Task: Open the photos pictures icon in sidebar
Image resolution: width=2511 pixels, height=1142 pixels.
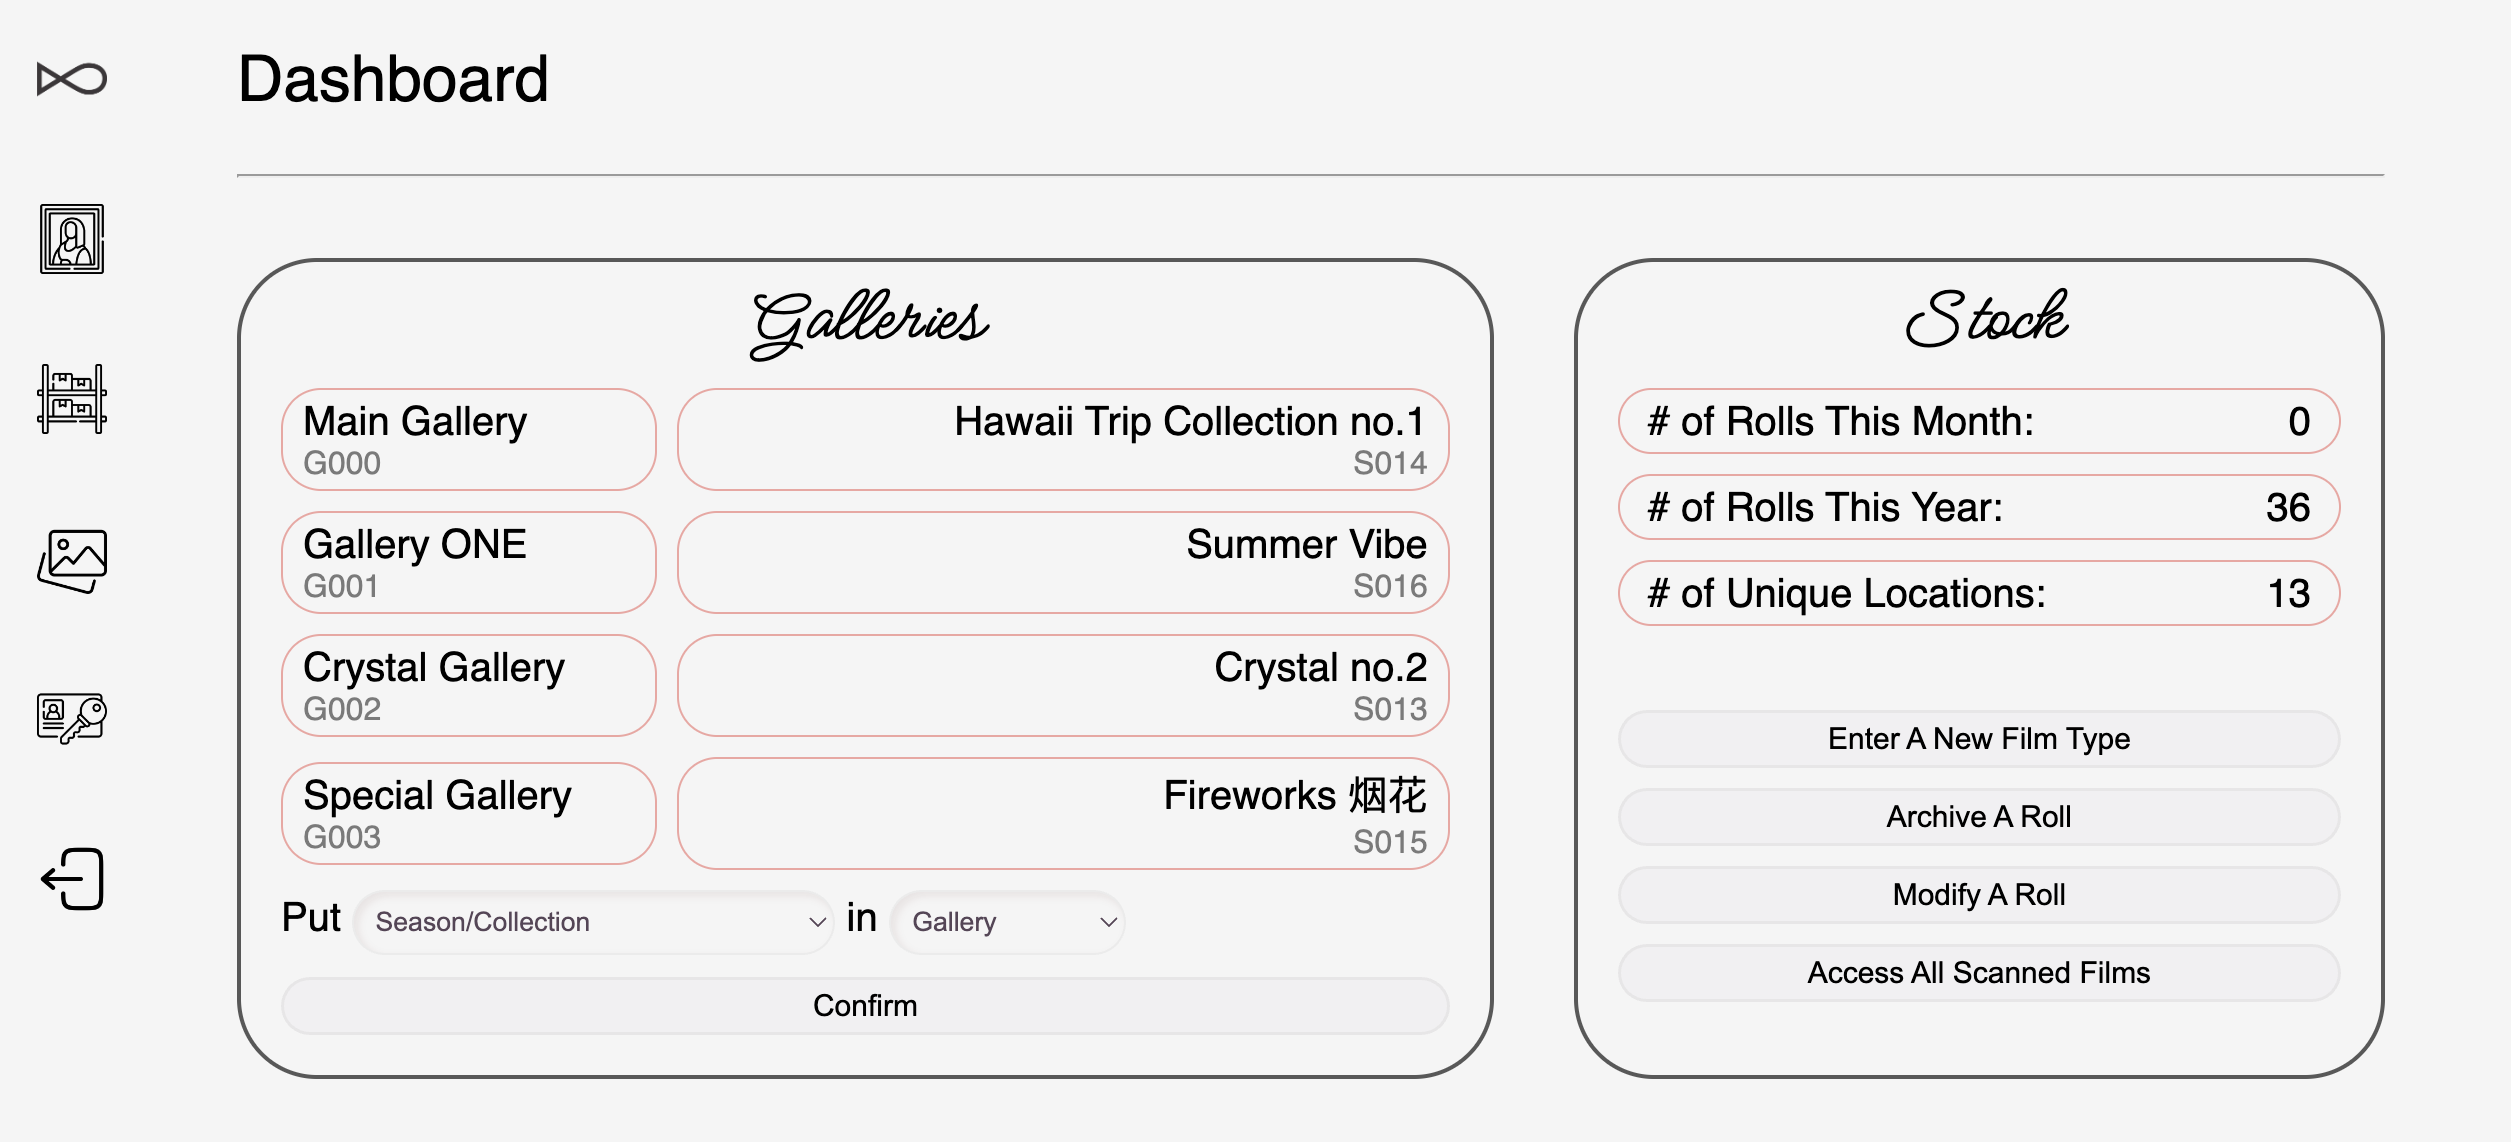Action: click(72, 561)
